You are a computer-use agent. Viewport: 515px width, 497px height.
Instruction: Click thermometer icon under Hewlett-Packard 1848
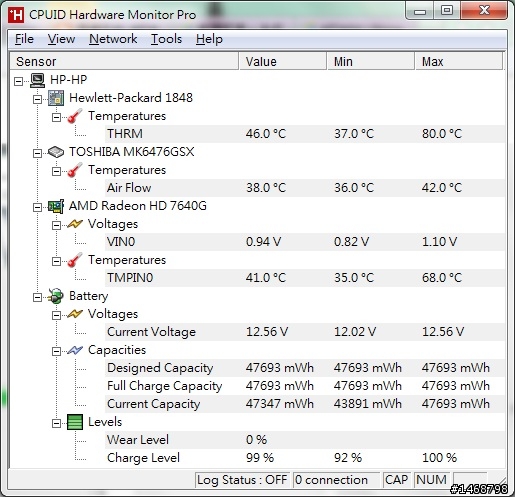[x=75, y=116]
